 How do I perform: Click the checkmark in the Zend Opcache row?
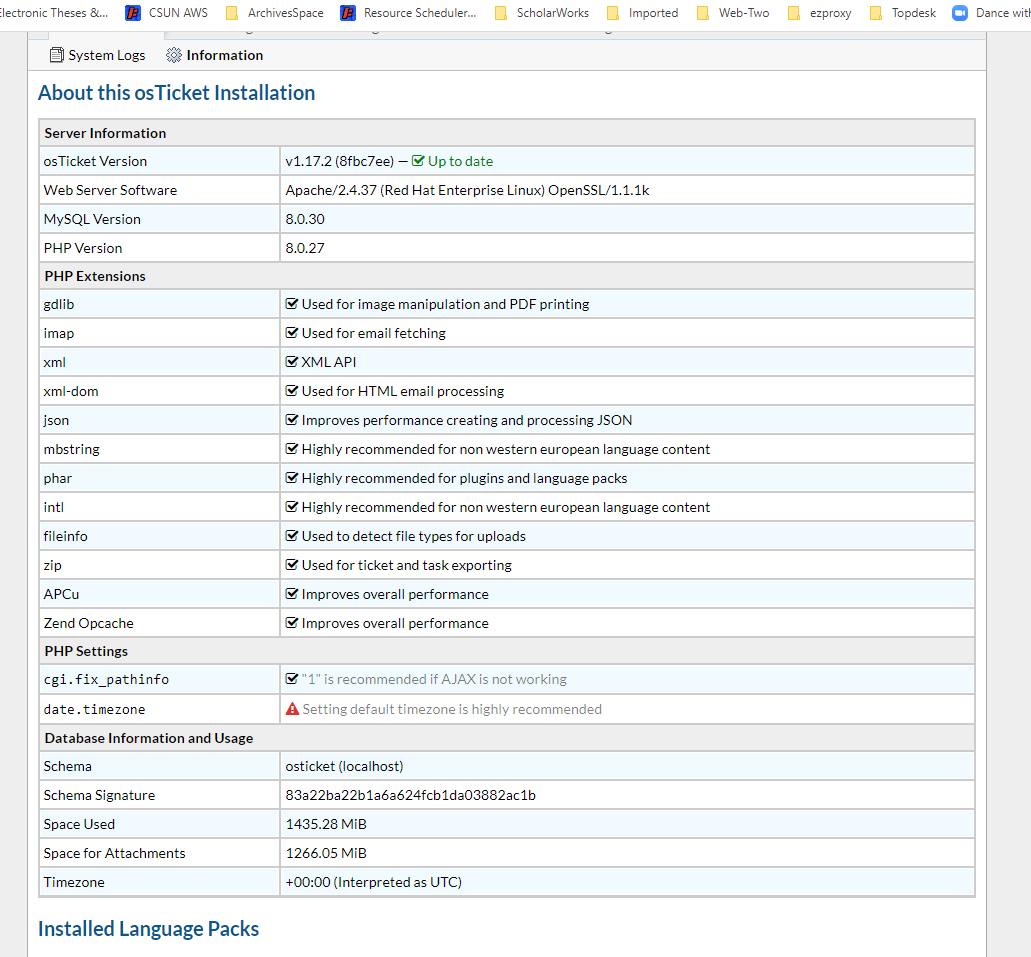[292, 623]
